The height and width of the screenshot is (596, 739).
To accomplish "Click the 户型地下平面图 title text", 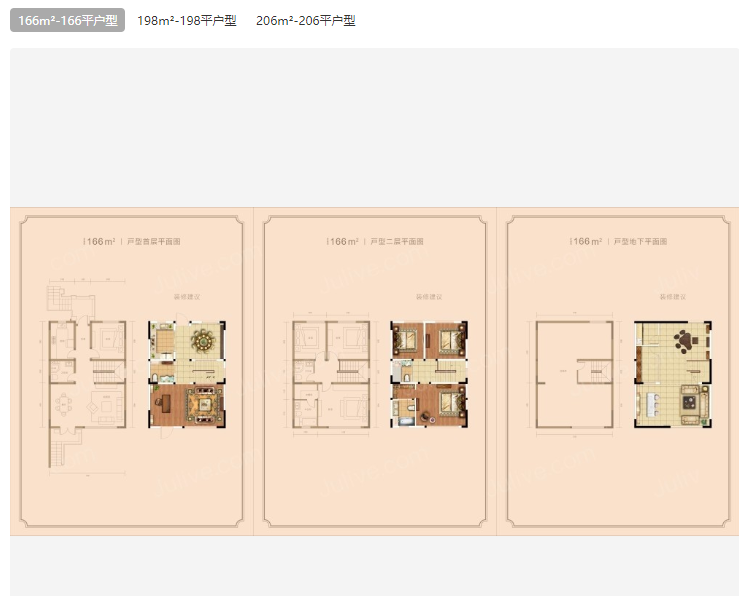I will (x=641, y=242).
